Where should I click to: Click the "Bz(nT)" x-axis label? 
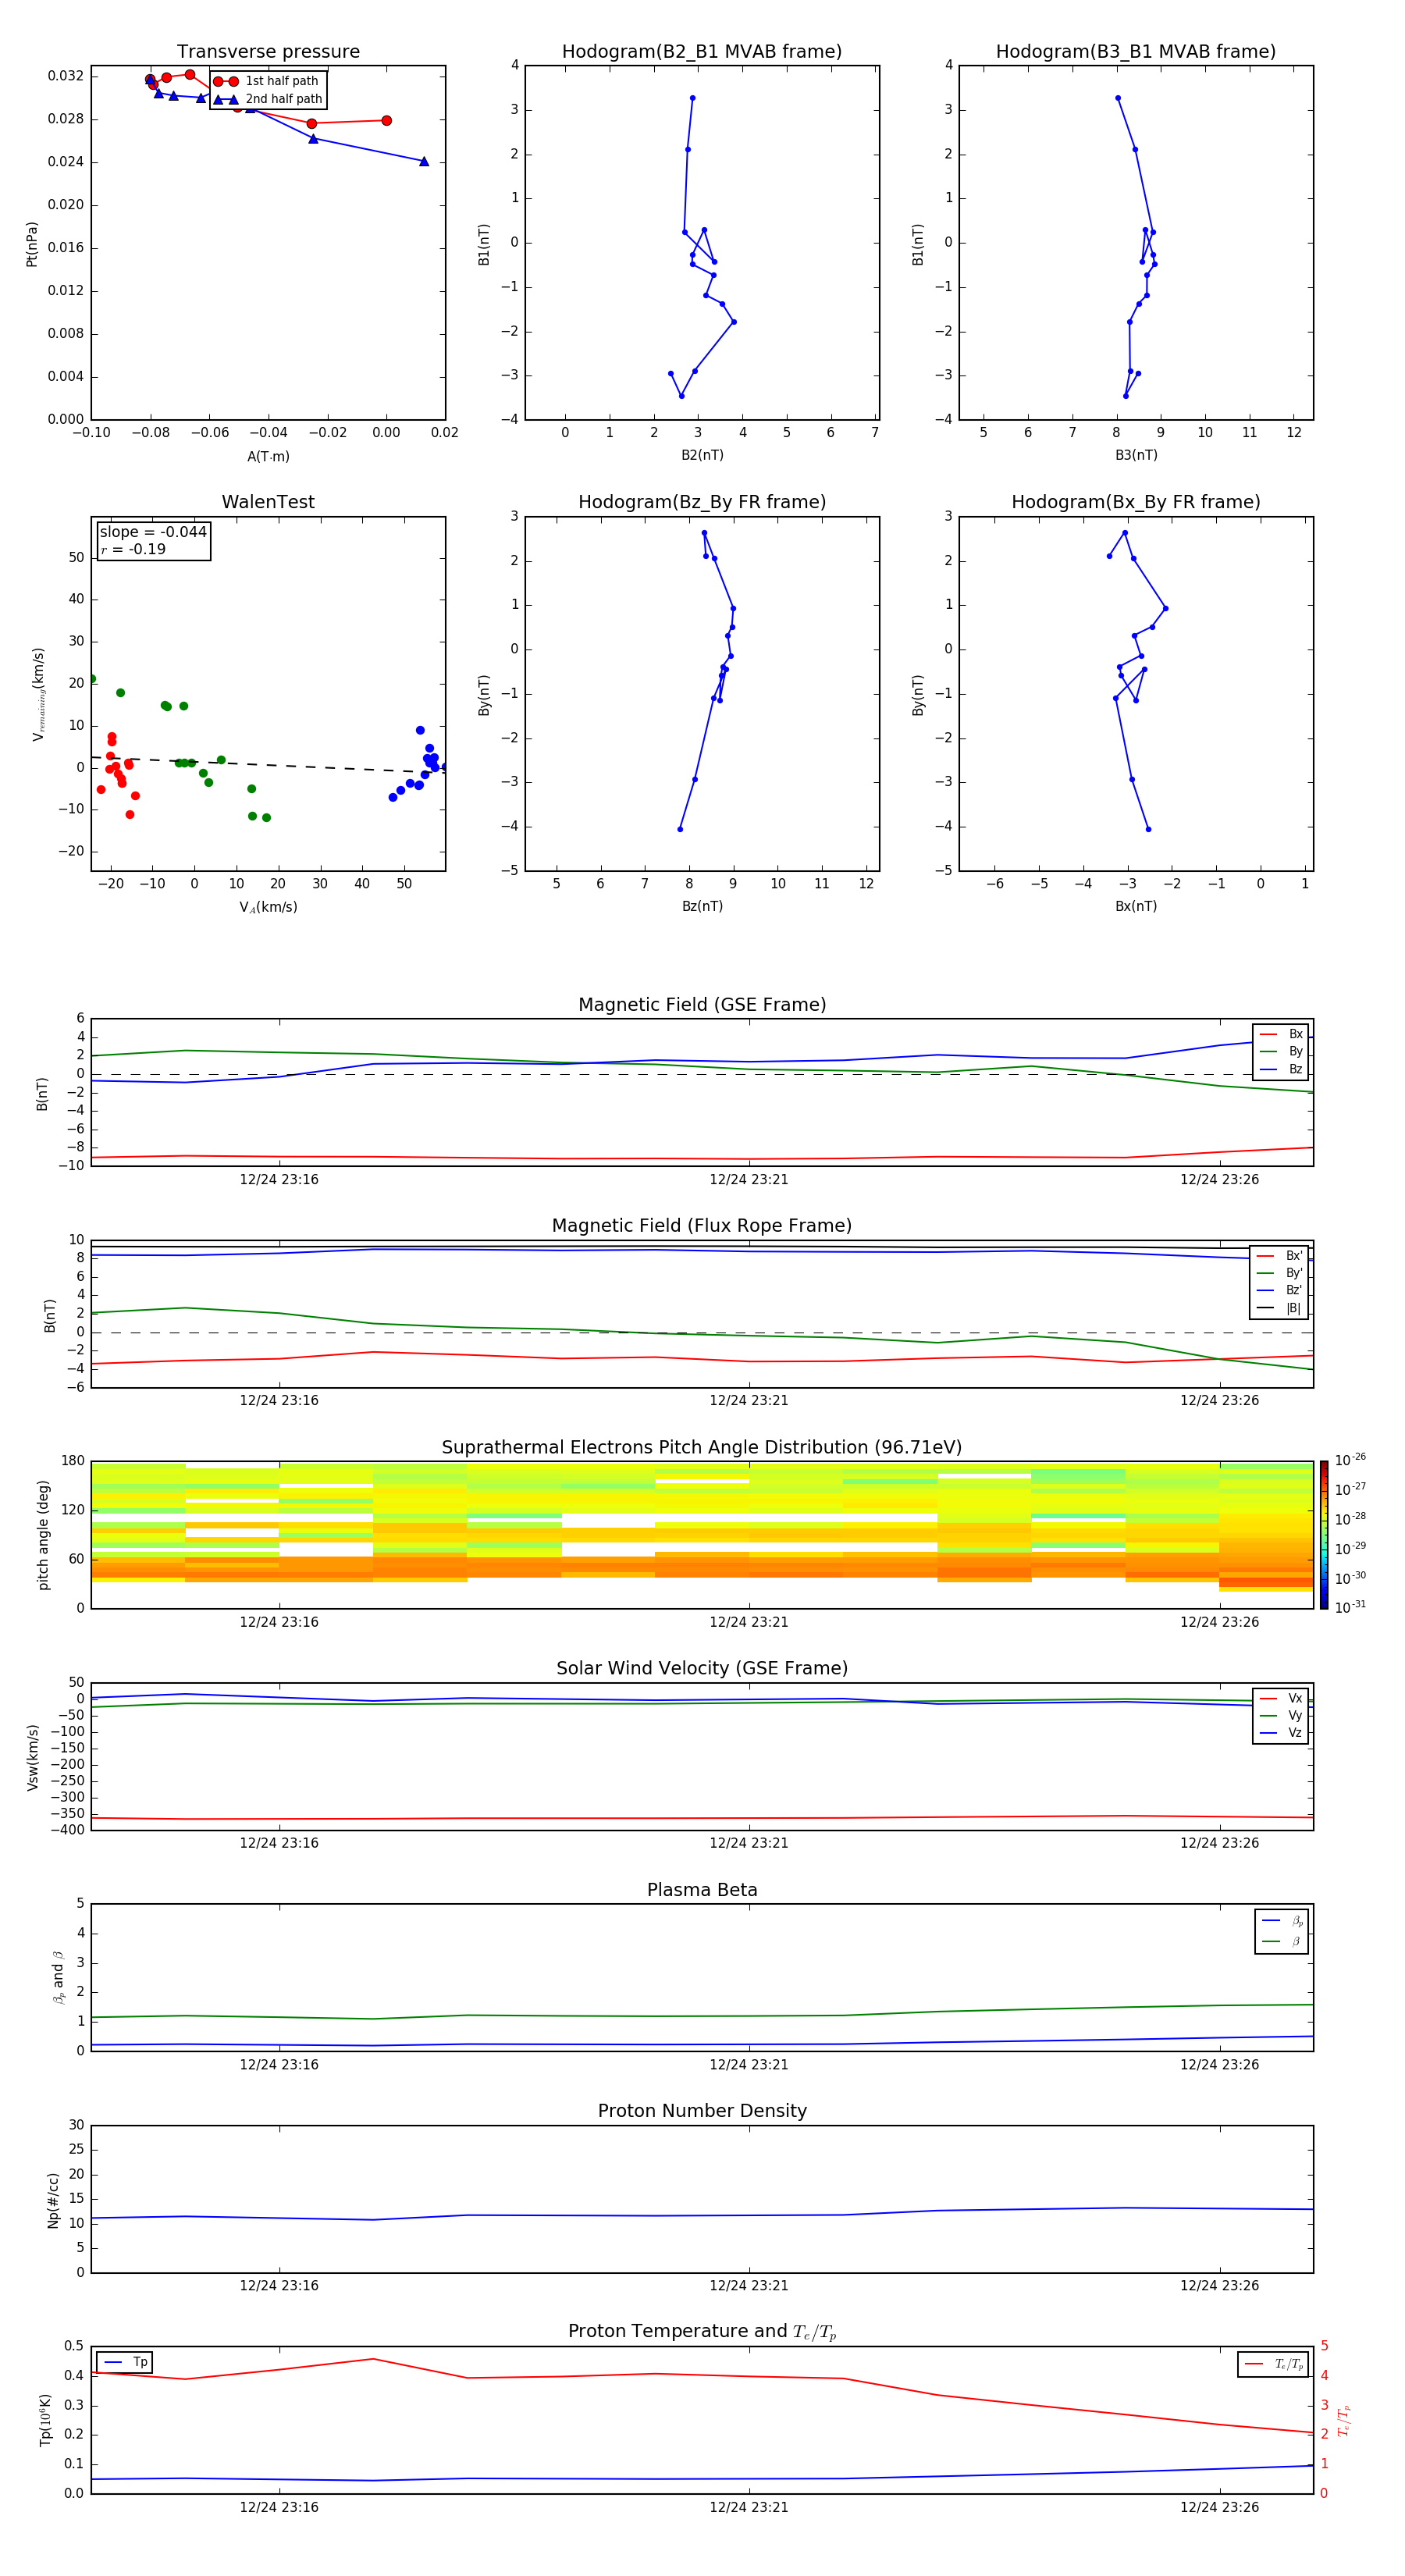coord(702,906)
